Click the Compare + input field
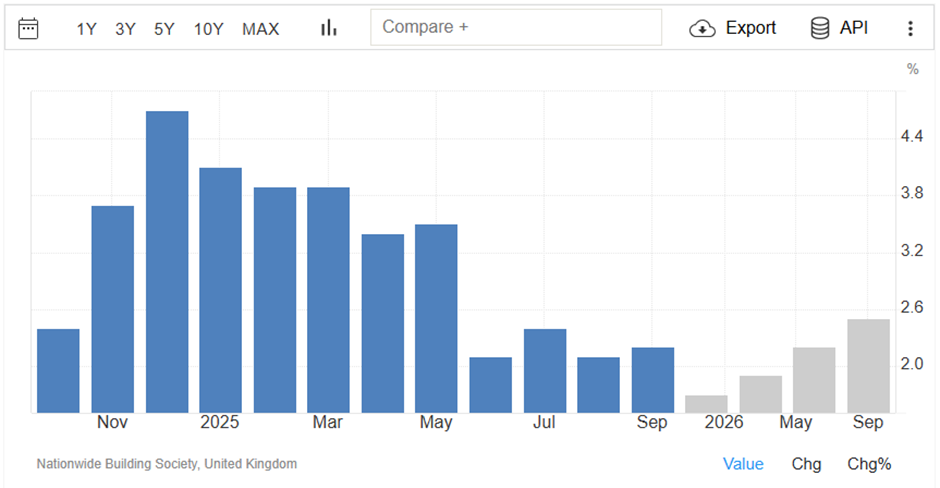Viewport: 940px width, 488px height. 516,27
